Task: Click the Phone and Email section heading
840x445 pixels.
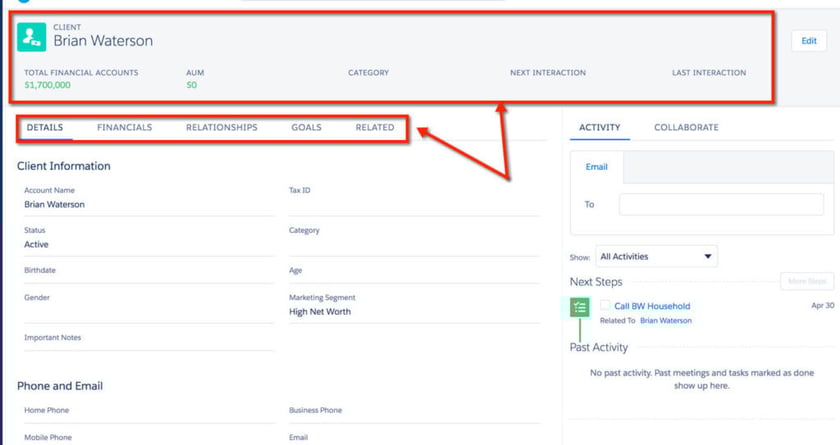Action: [x=60, y=386]
